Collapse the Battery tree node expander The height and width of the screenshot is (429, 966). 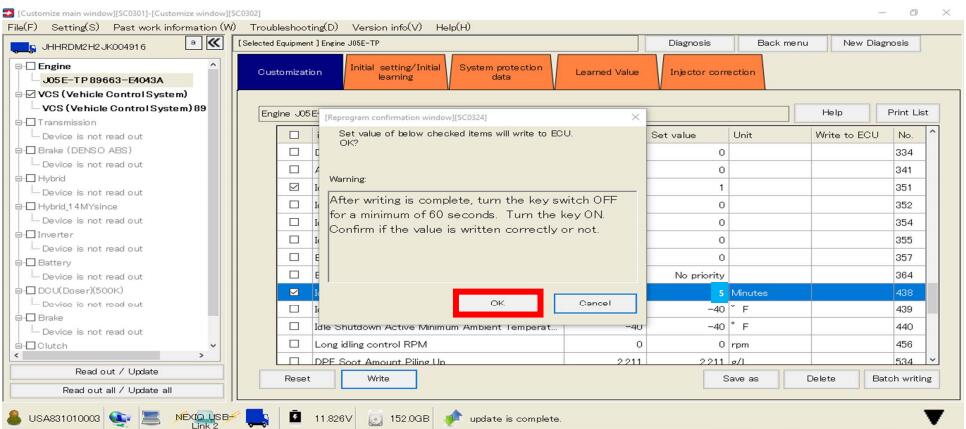pyautogui.click(x=19, y=263)
